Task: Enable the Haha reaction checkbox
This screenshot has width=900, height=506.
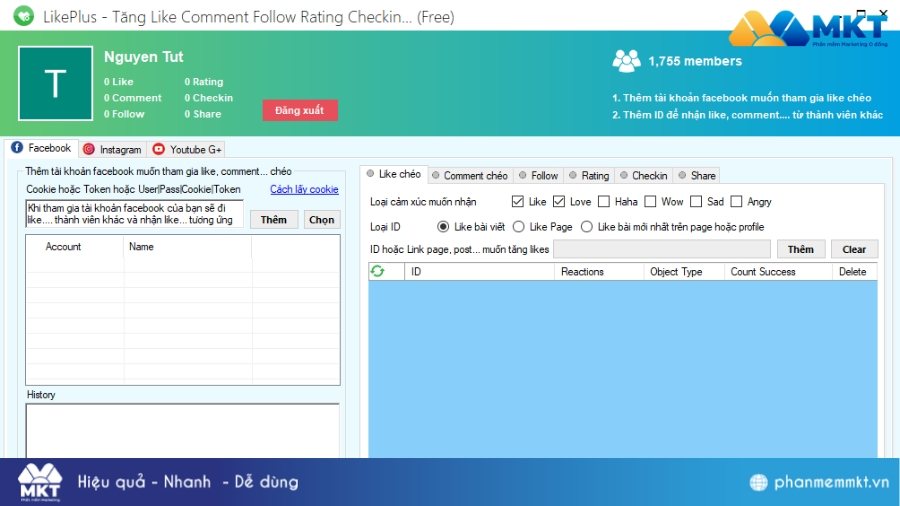Action: [x=604, y=201]
